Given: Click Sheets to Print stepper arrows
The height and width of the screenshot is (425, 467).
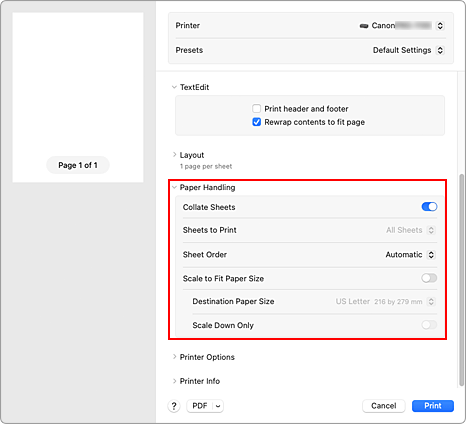Looking at the screenshot, I should 431,230.
